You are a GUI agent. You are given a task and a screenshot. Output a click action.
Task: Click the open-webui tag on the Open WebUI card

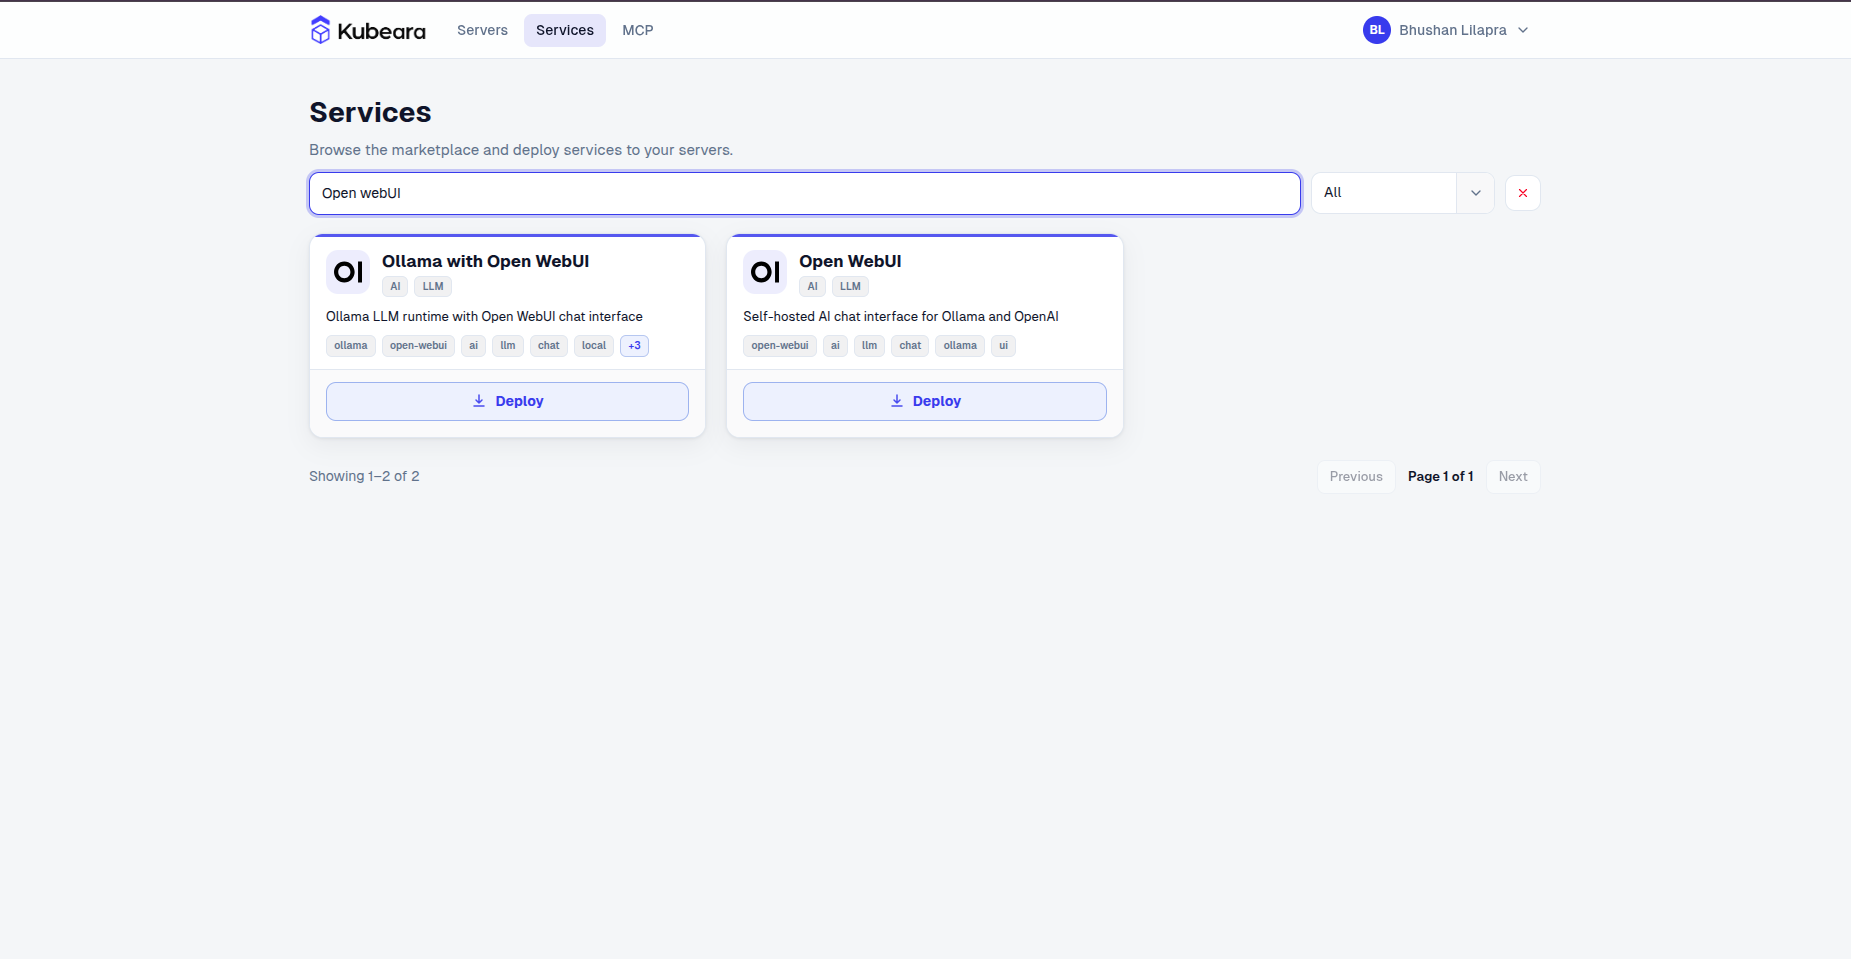[x=780, y=346]
